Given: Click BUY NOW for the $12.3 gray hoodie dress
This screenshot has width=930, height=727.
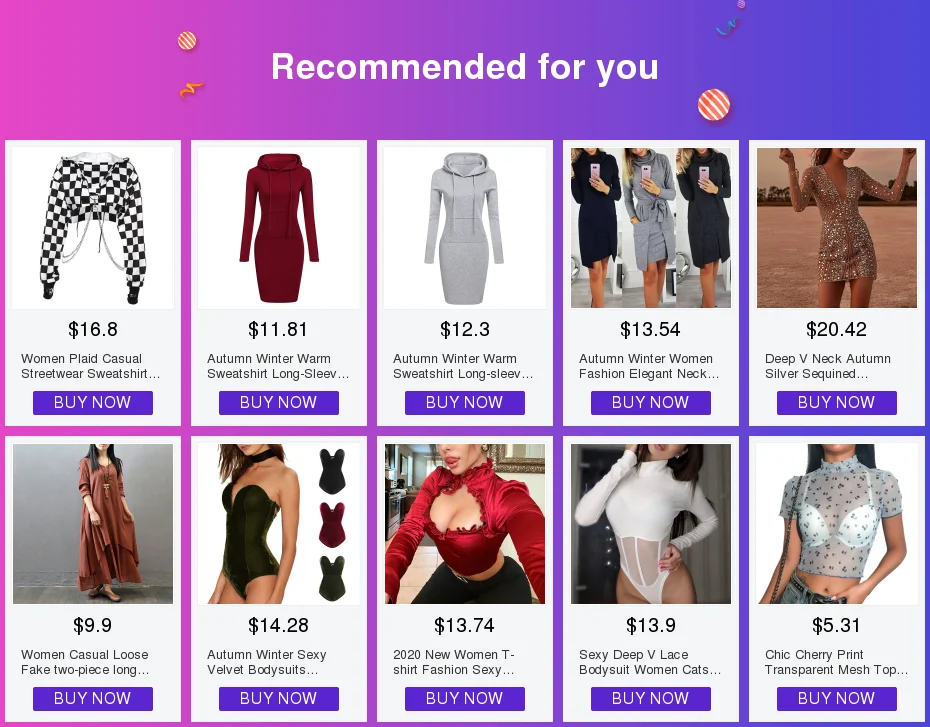Looking at the screenshot, I should (464, 403).
